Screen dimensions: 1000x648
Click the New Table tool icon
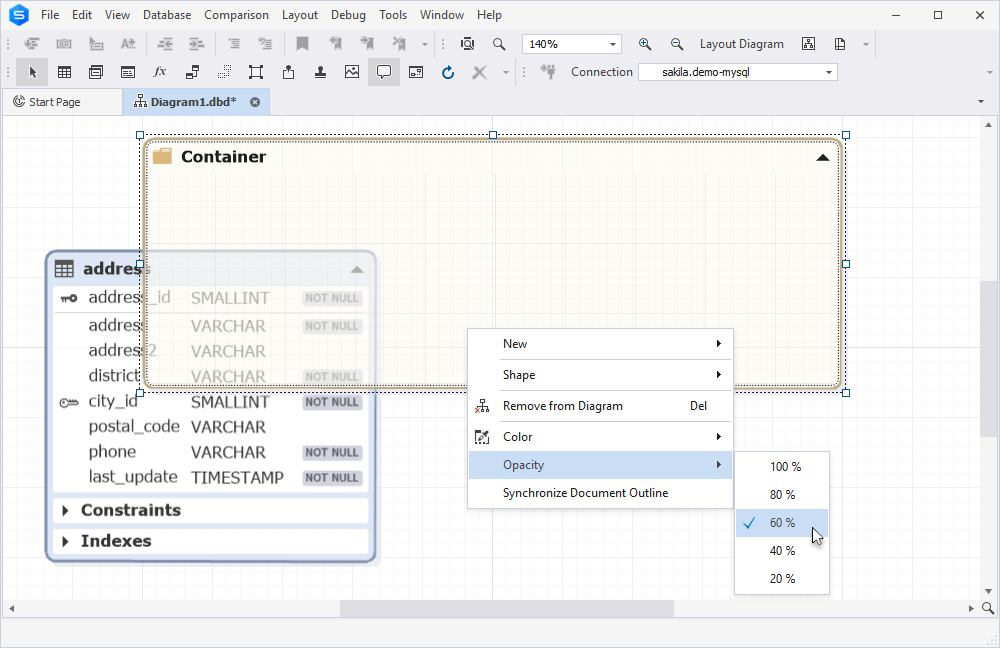(64, 72)
